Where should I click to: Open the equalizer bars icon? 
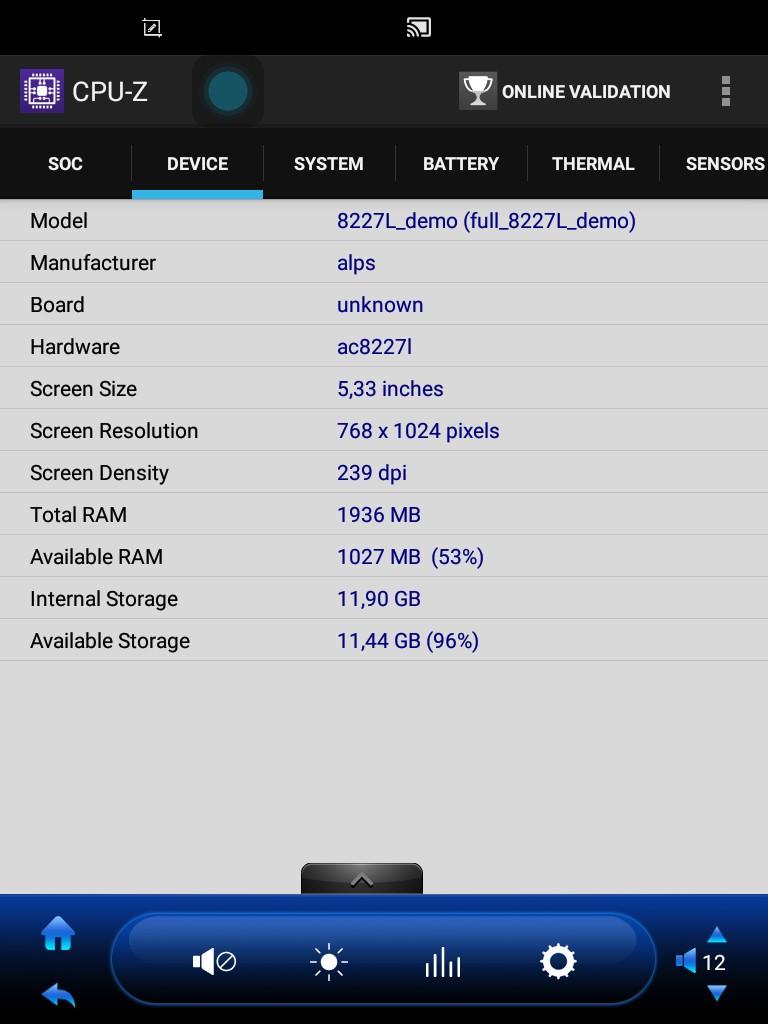pyautogui.click(x=443, y=962)
